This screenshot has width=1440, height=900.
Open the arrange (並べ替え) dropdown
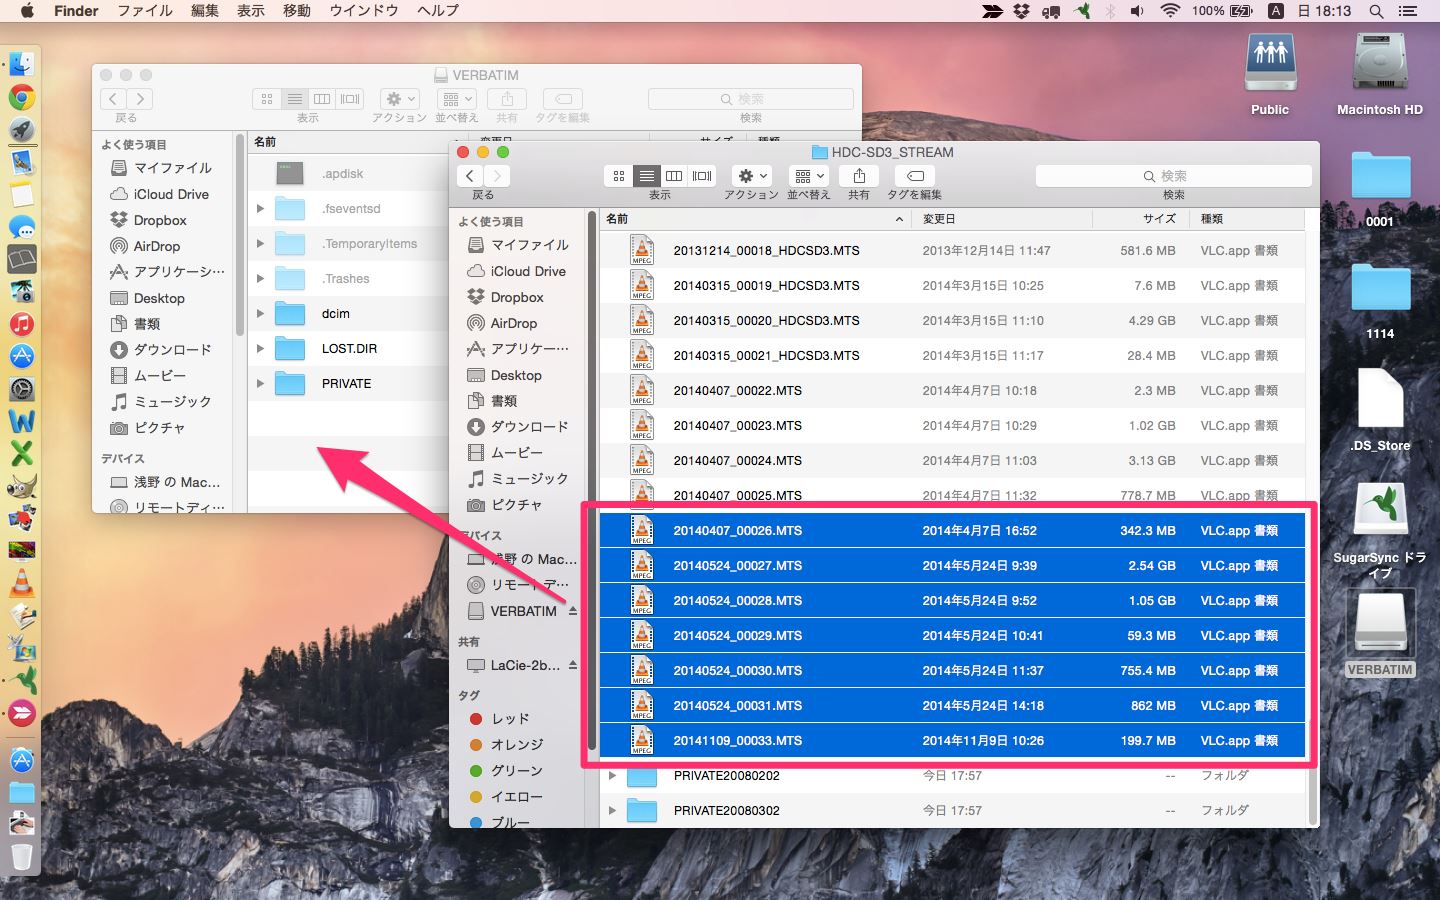point(808,176)
